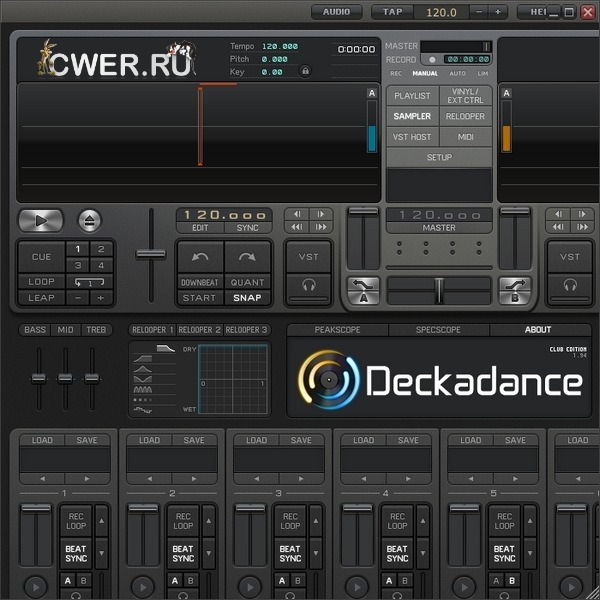Open the PLAYLIST panel
The width and height of the screenshot is (600, 600).
pos(412,96)
